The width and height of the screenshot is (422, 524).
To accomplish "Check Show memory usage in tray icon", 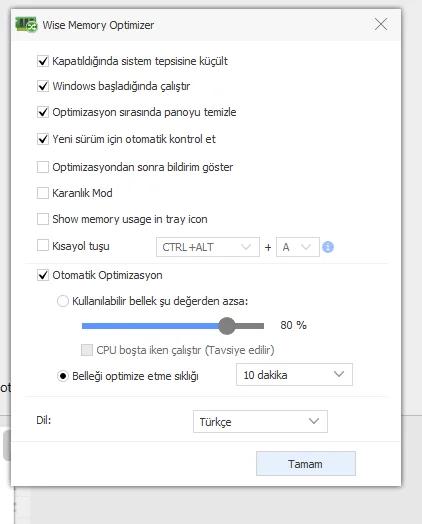I will pos(43,219).
